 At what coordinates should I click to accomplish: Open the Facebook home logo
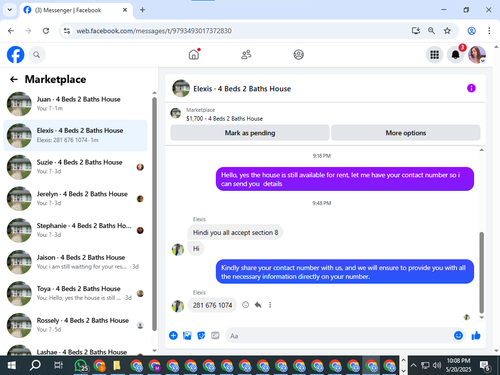16,55
